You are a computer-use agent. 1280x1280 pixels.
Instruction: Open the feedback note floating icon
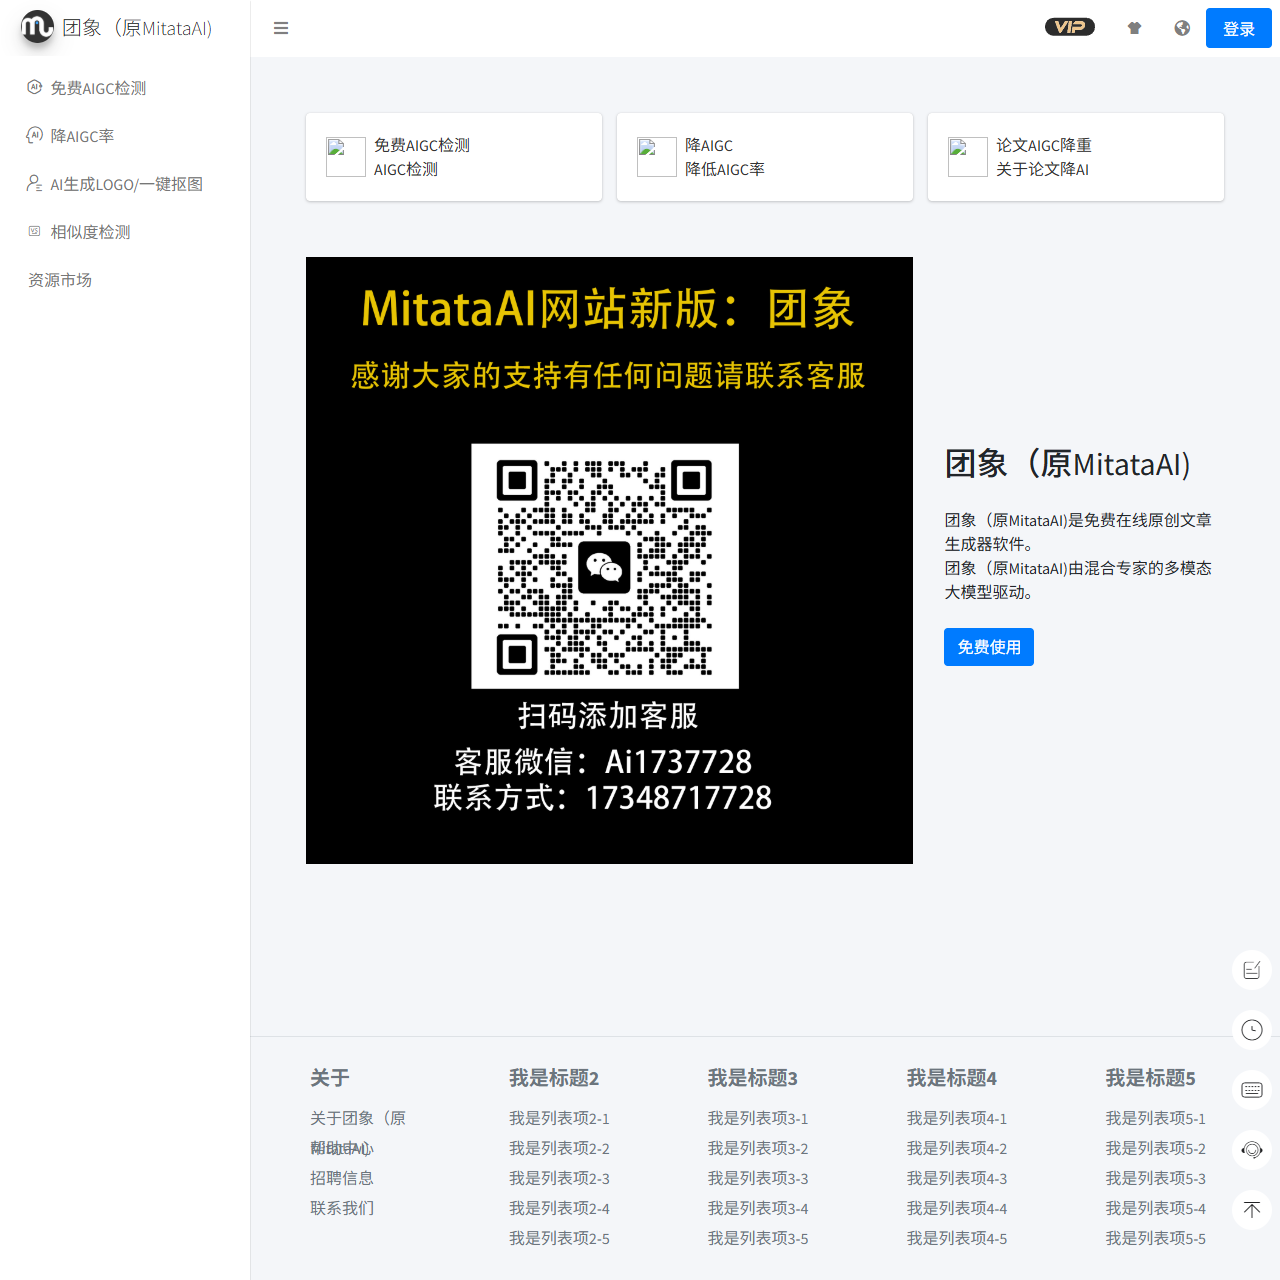[x=1251, y=969]
